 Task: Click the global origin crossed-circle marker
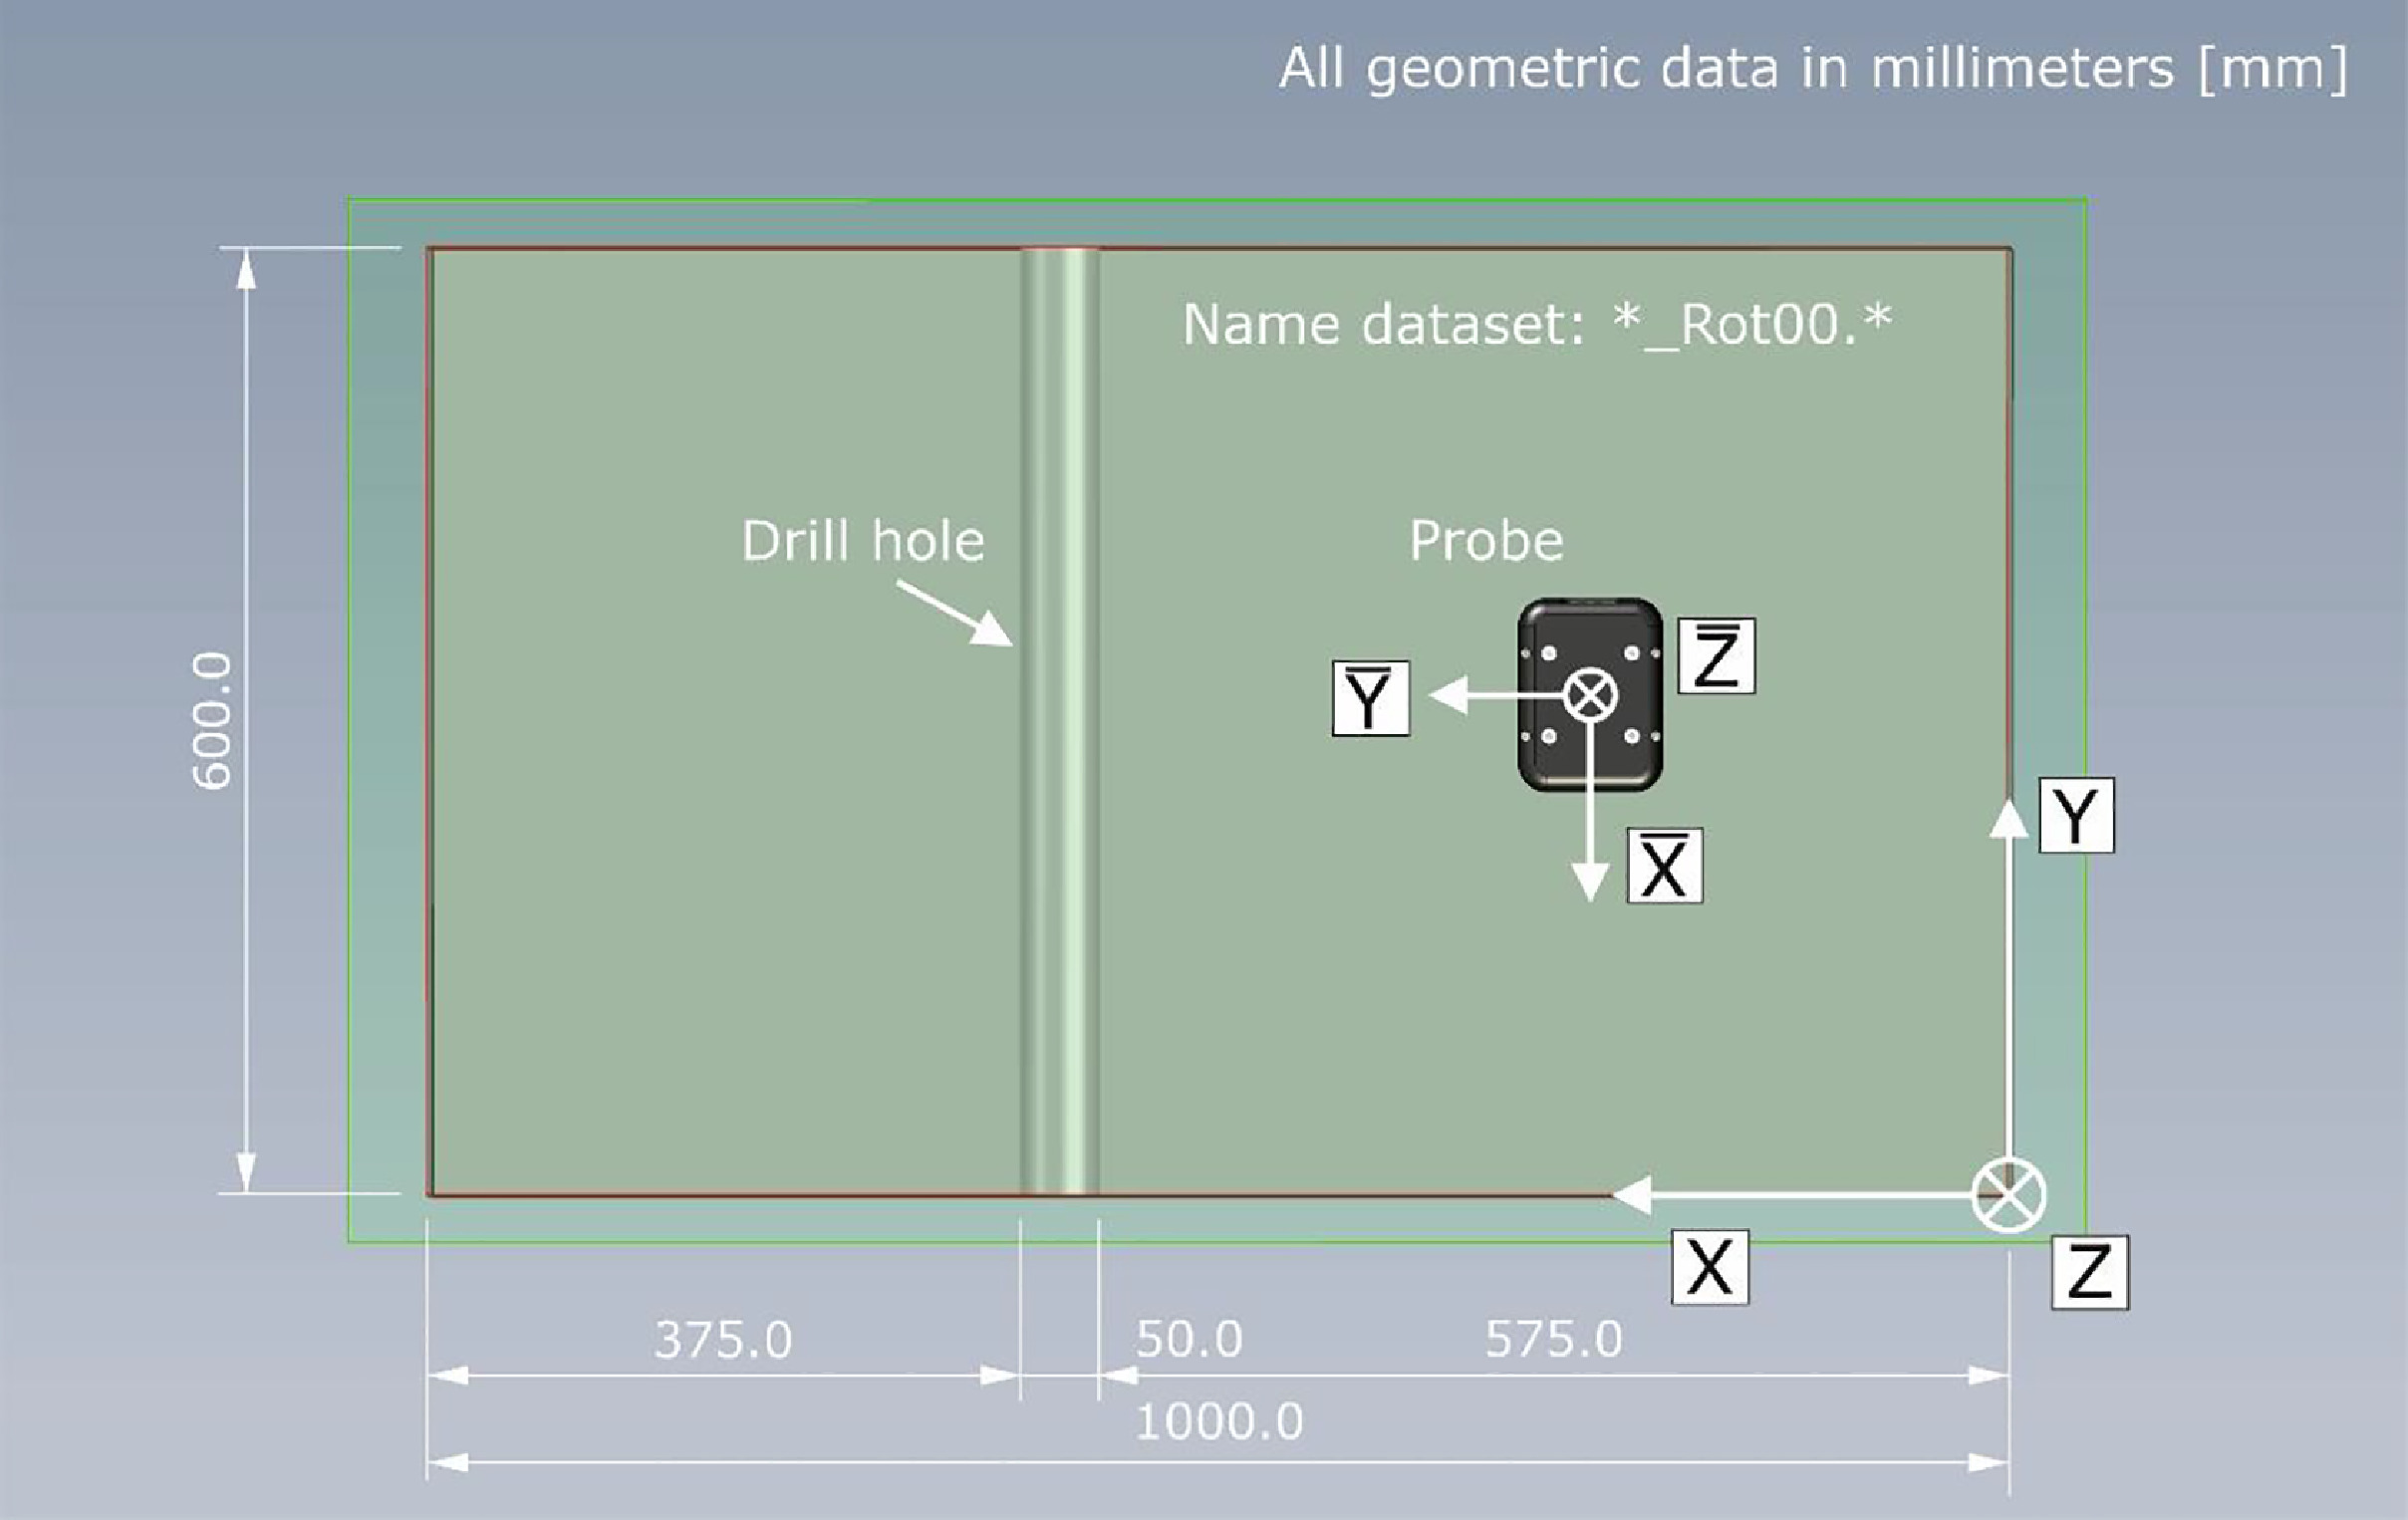pyautogui.click(x=2008, y=1195)
